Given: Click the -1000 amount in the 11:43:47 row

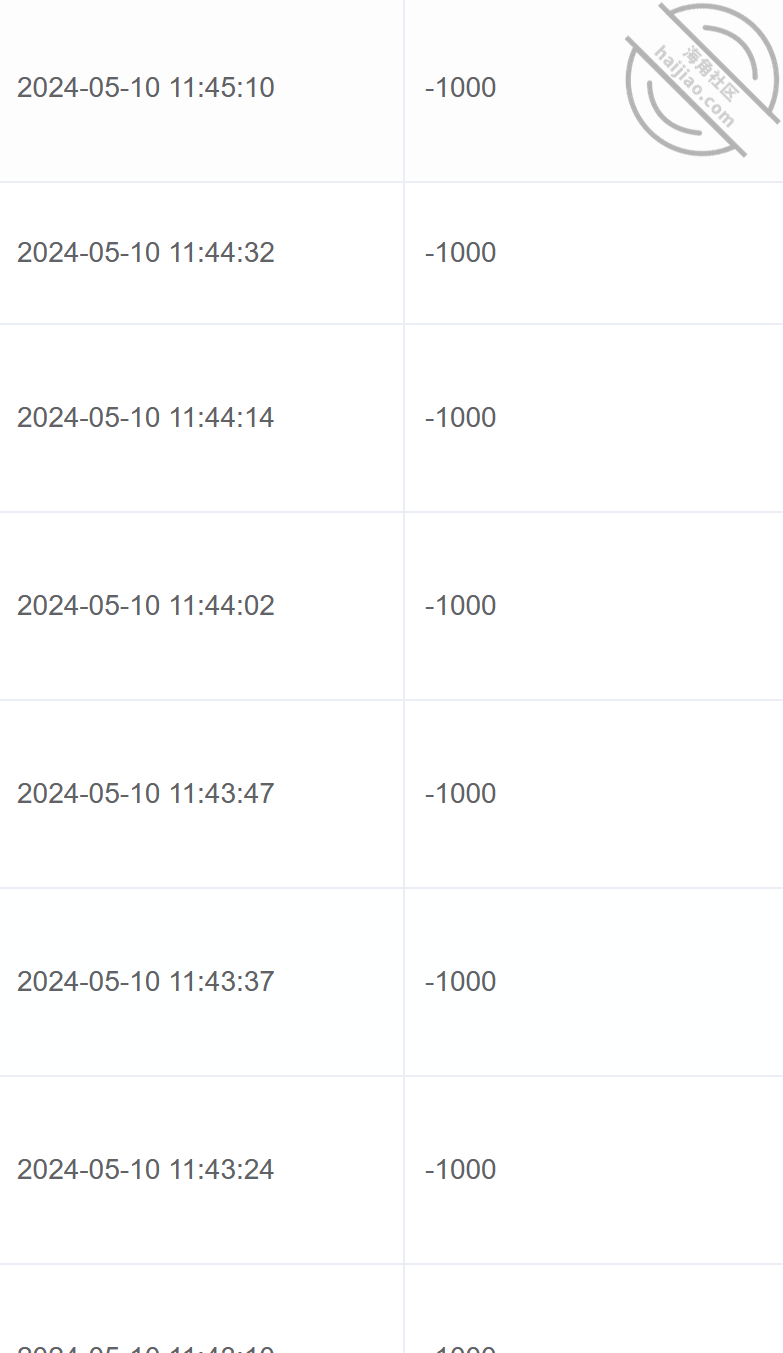Looking at the screenshot, I should coord(460,793).
